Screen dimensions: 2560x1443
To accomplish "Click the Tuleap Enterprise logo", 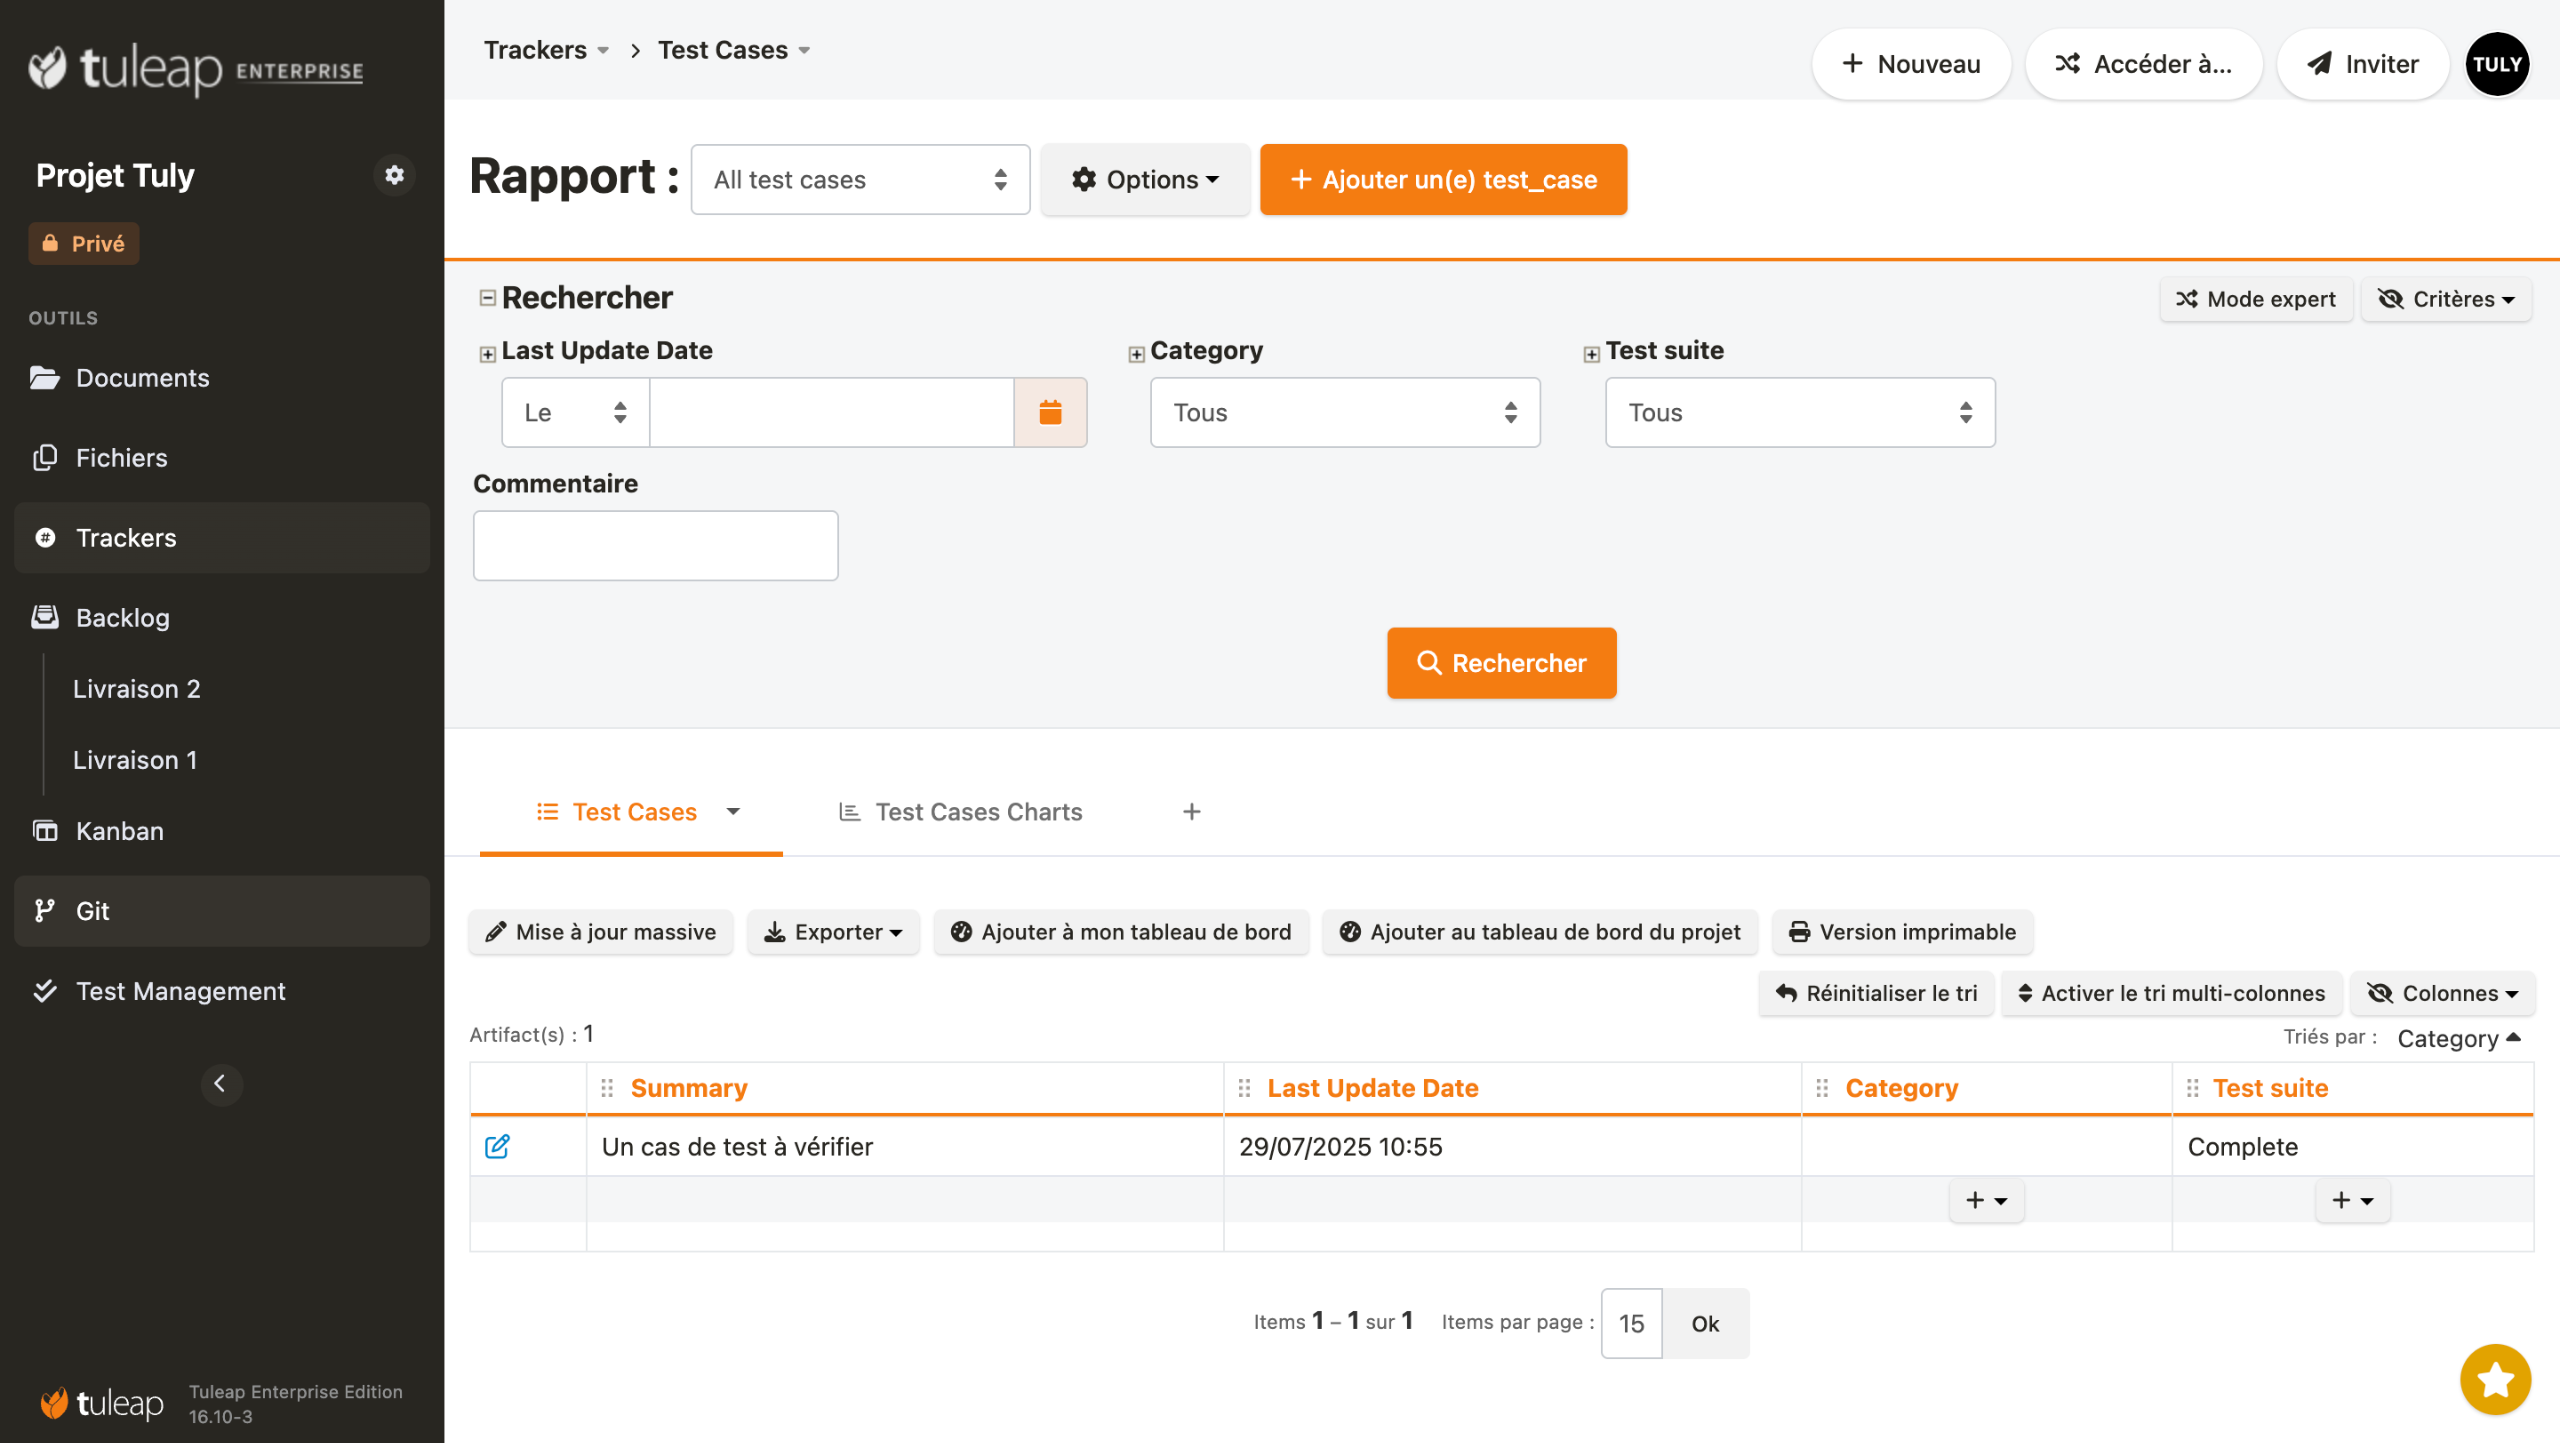I will coord(196,69).
